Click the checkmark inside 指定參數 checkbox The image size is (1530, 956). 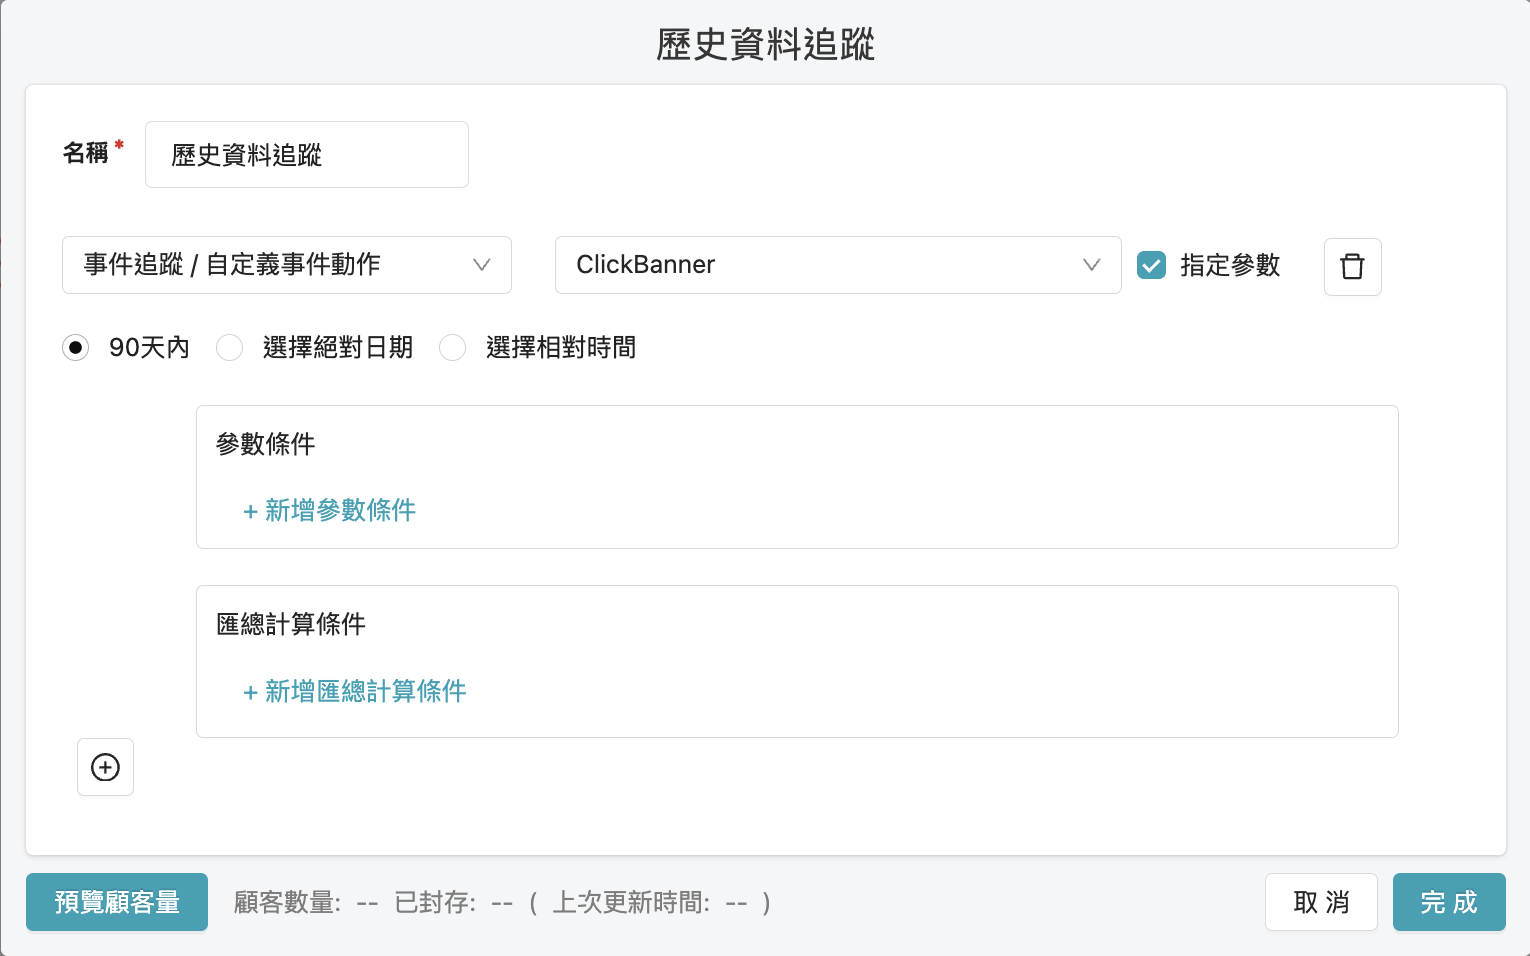[1152, 265]
